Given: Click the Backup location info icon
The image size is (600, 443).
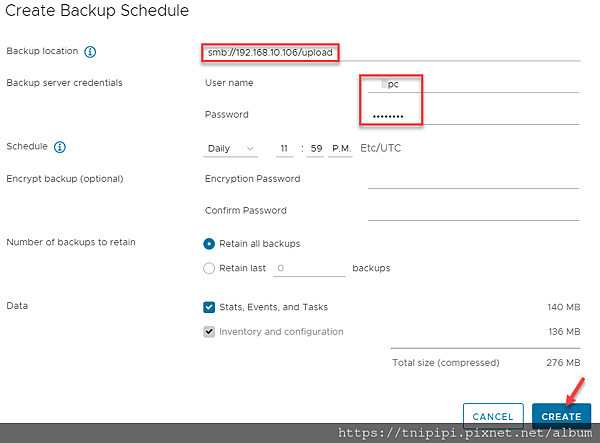Looking at the screenshot, I should click(90, 51).
